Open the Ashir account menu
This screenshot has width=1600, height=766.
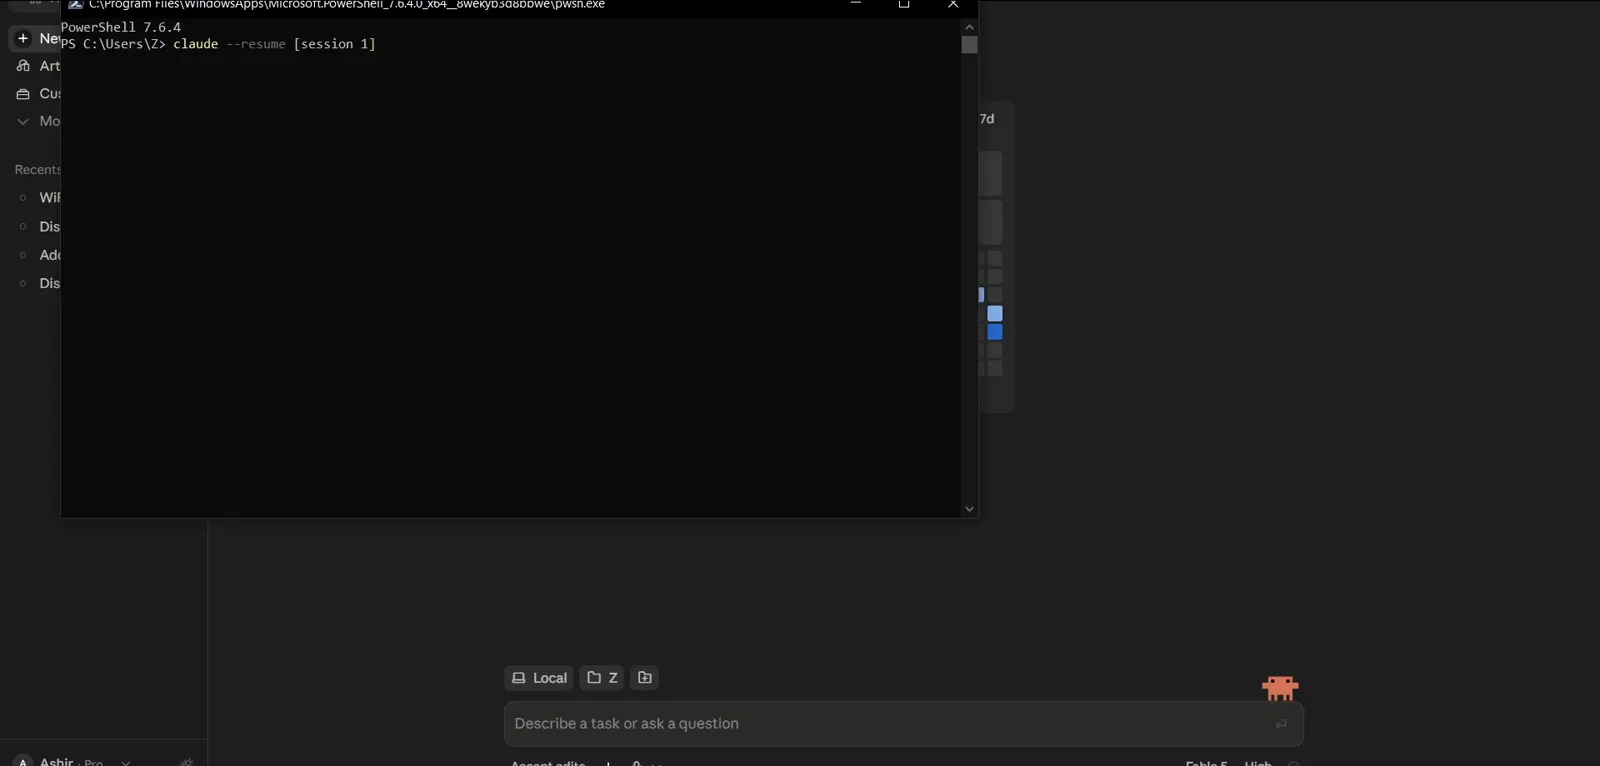click(72, 762)
